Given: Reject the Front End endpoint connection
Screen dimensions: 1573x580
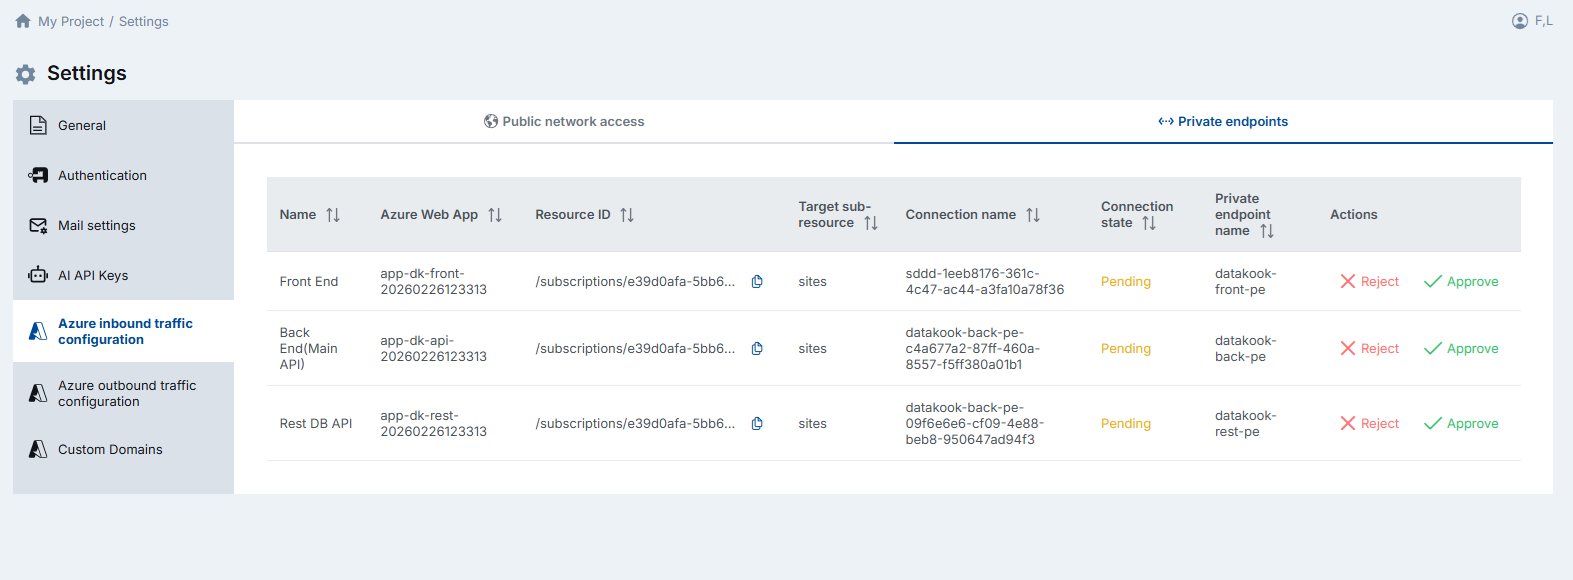Looking at the screenshot, I should [1369, 281].
